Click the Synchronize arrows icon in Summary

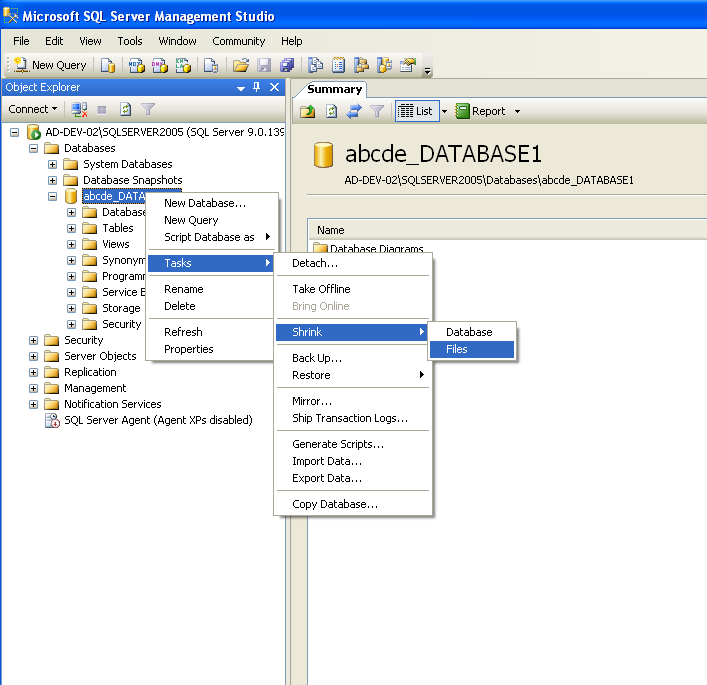pos(354,111)
